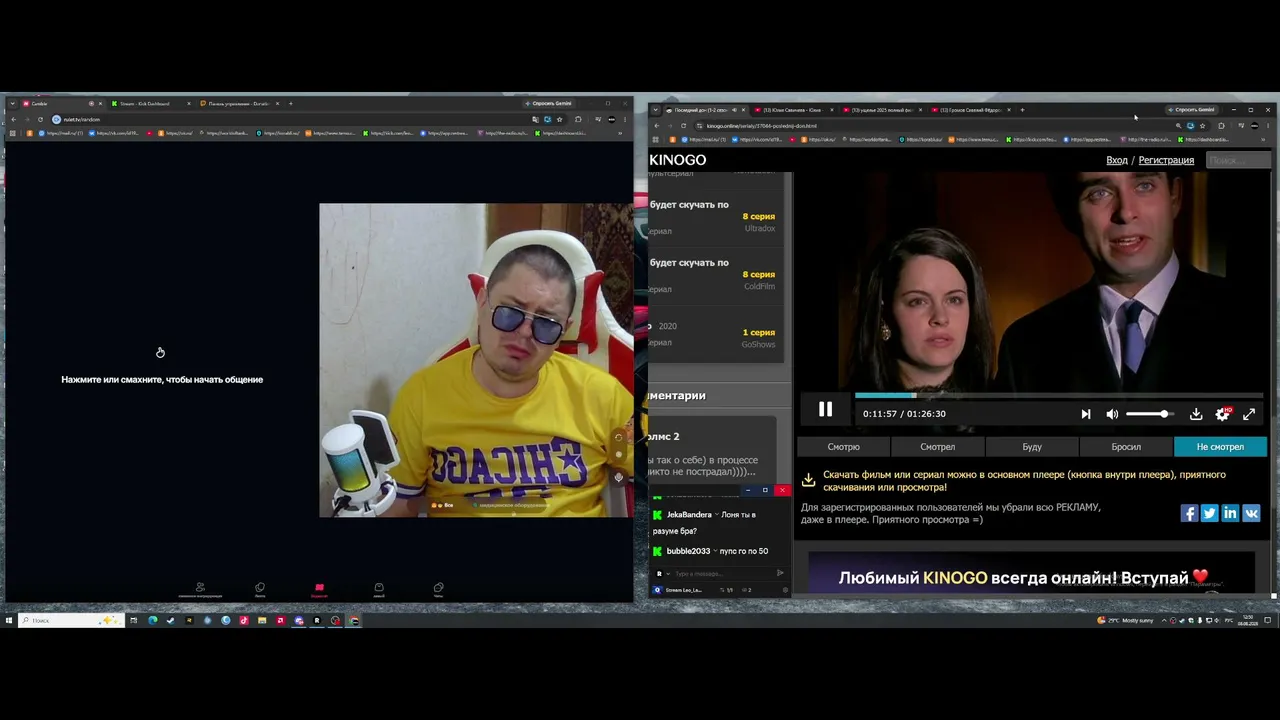Screen dimensions: 1280x720
Task: Select the Смотрел status tab
Action: [x=937, y=447]
